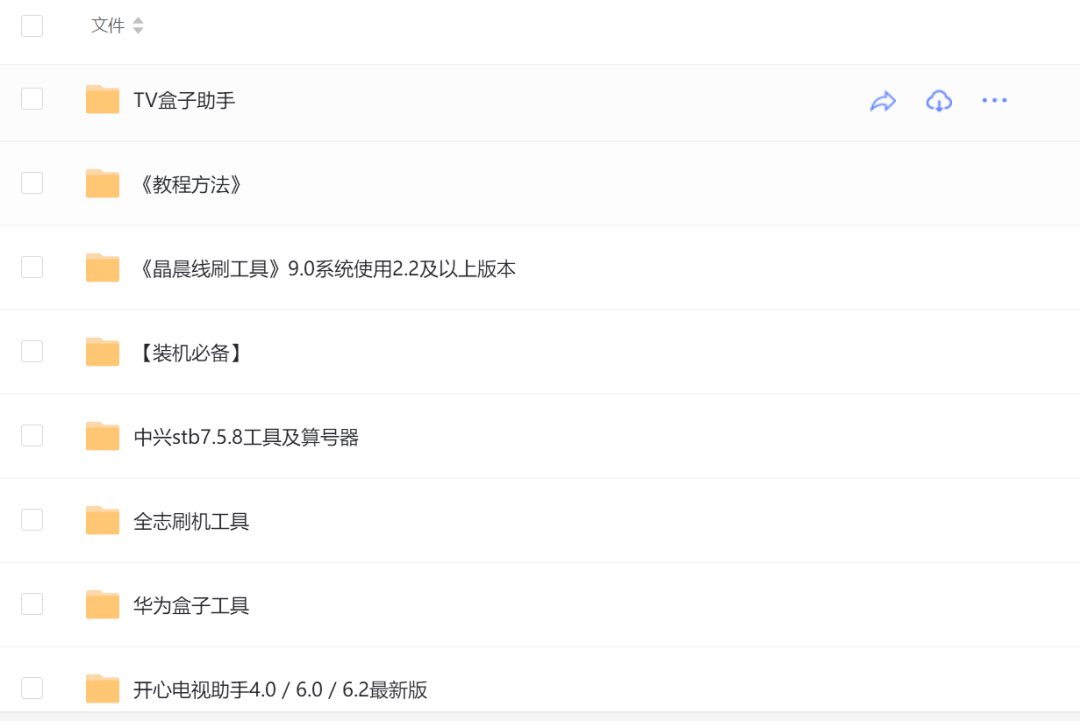Click the TV盒子助手 folder icon

tap(103, 99)
